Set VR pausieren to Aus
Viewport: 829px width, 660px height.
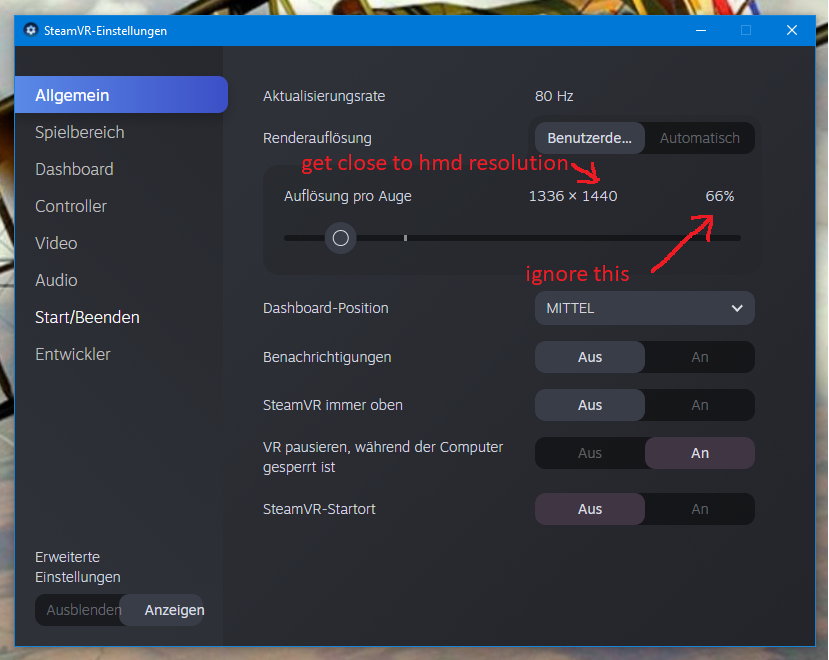click(589, 453)
